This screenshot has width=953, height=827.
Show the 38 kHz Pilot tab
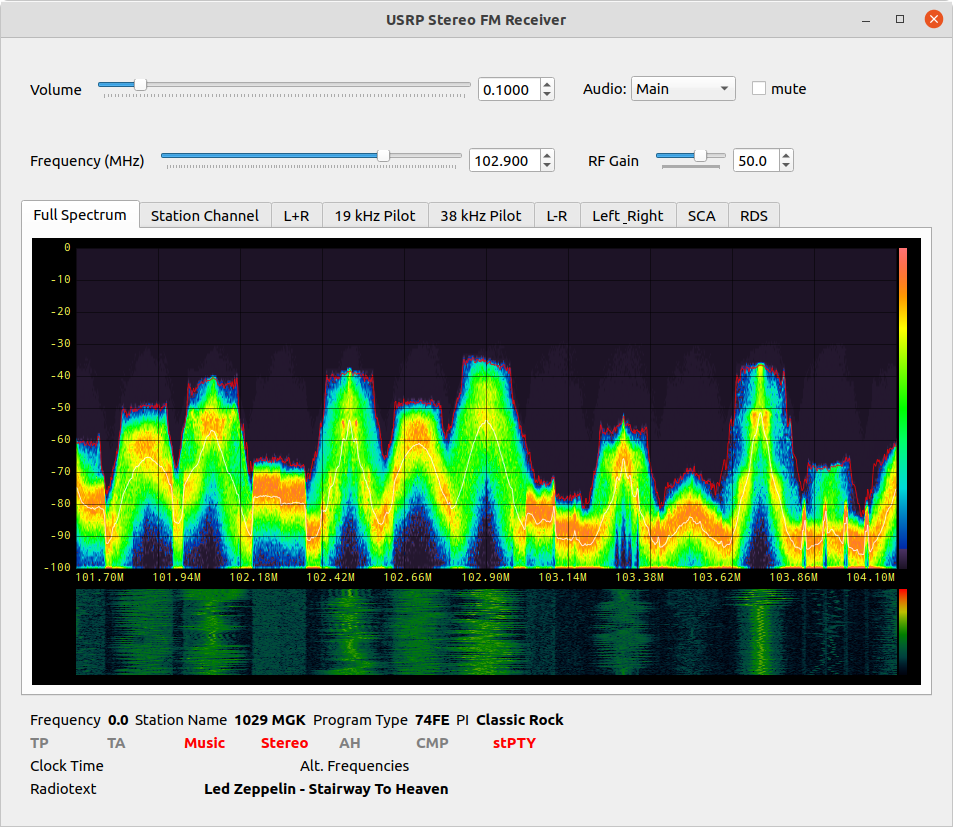pos(481,216)
